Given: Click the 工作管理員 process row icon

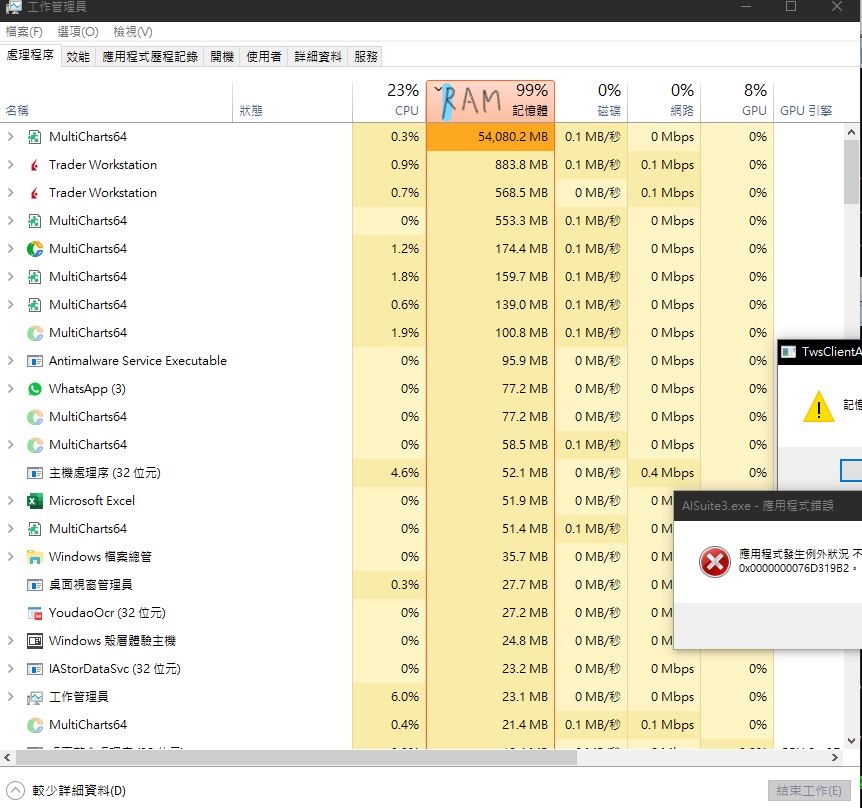Looking at the screenshot, I should pos(35,698).
